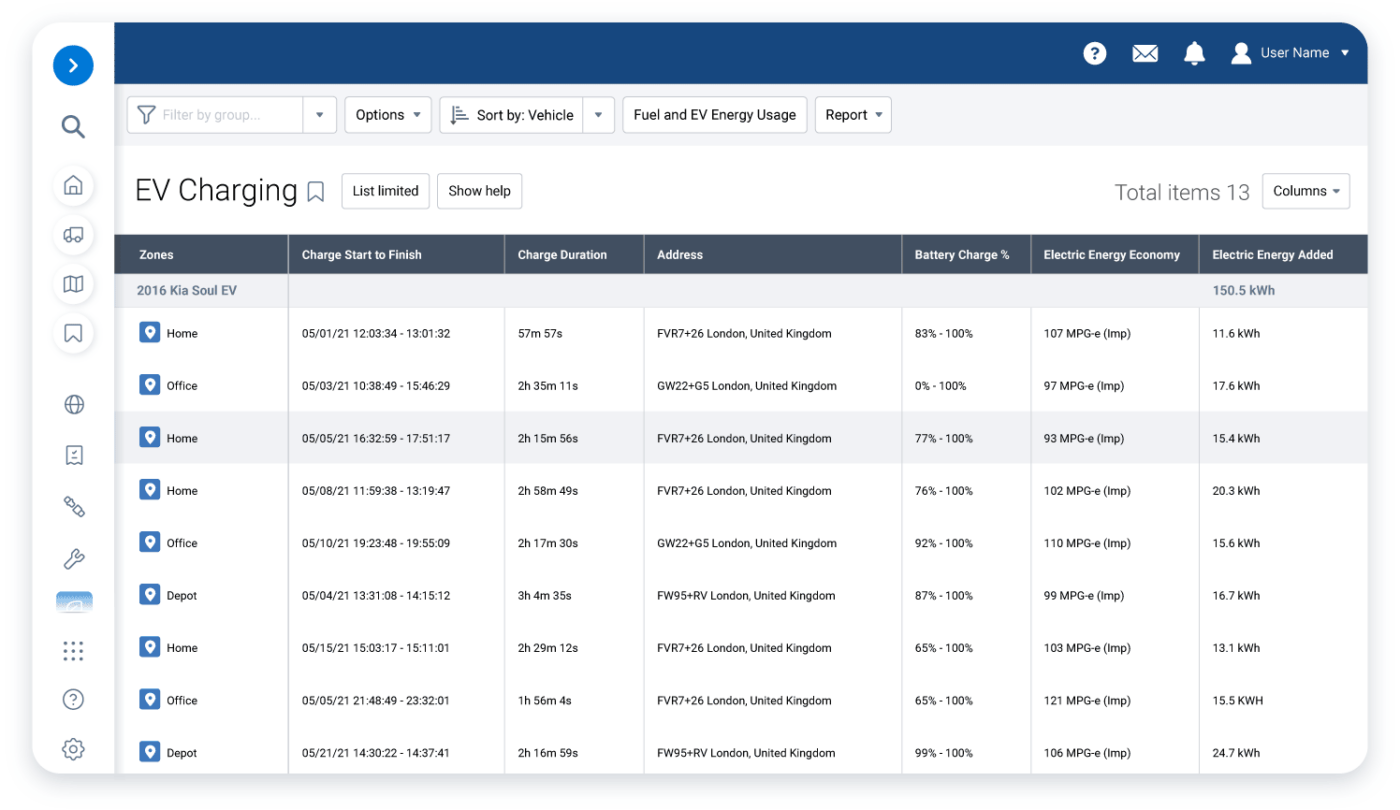The image size is (1400, 810).
Task: Expand the Sort by Vehicle dropdown arrow
Action: 598,114
